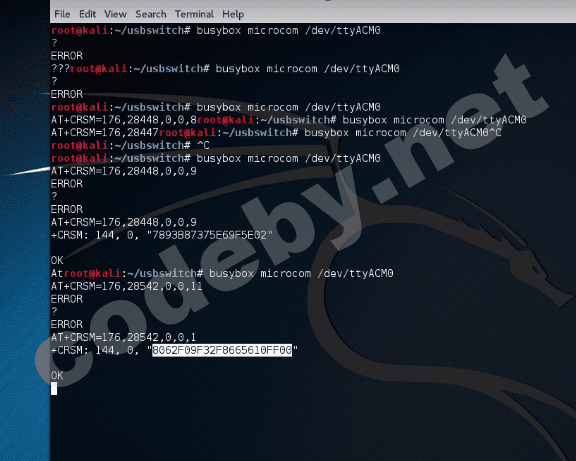Open the Edit menu
This screenshot has width=576, height=461.
click(x=87, y=14)
